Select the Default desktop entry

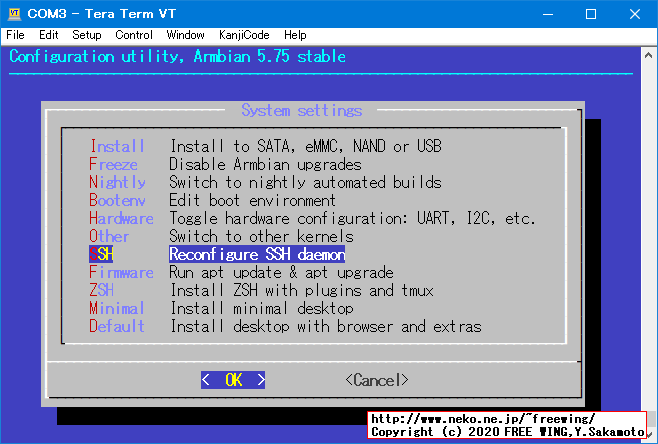(117, 326)
